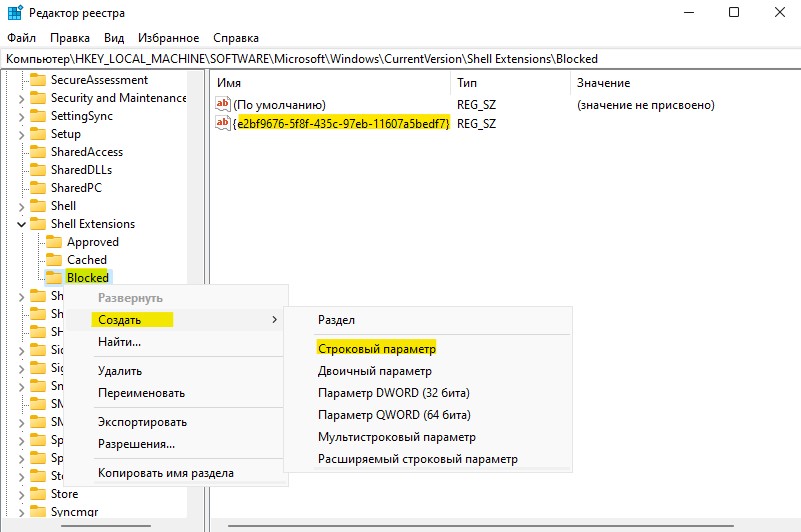Image resolution: width=801 pixels, height=532 pixels.
Task: Open the Справка menu
Action: click(235, 38)
